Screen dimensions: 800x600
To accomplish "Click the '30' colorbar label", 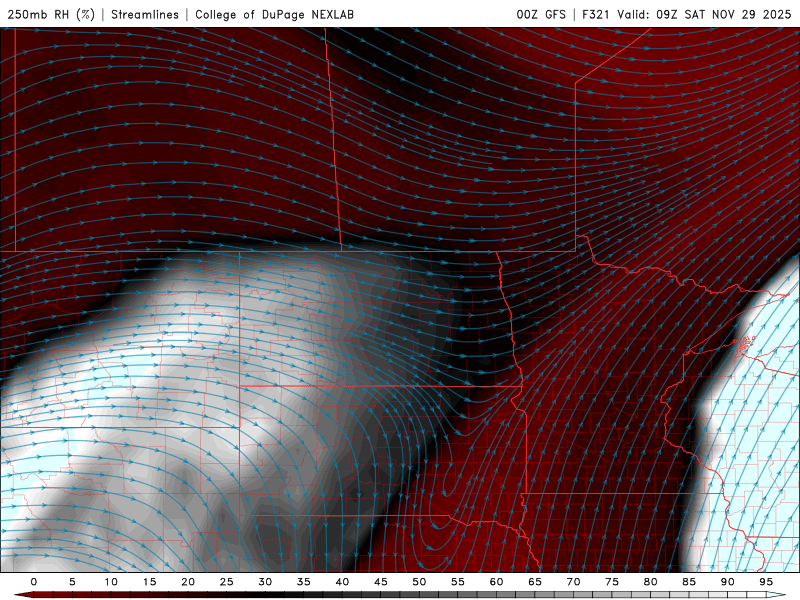I will point(265,582).
